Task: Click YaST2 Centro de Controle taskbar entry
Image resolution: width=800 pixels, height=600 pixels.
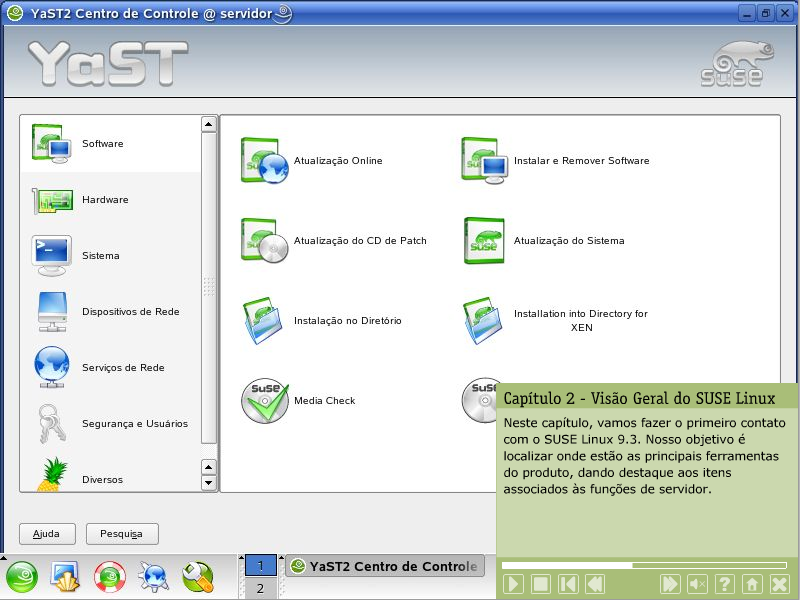Action: point(383,566)
